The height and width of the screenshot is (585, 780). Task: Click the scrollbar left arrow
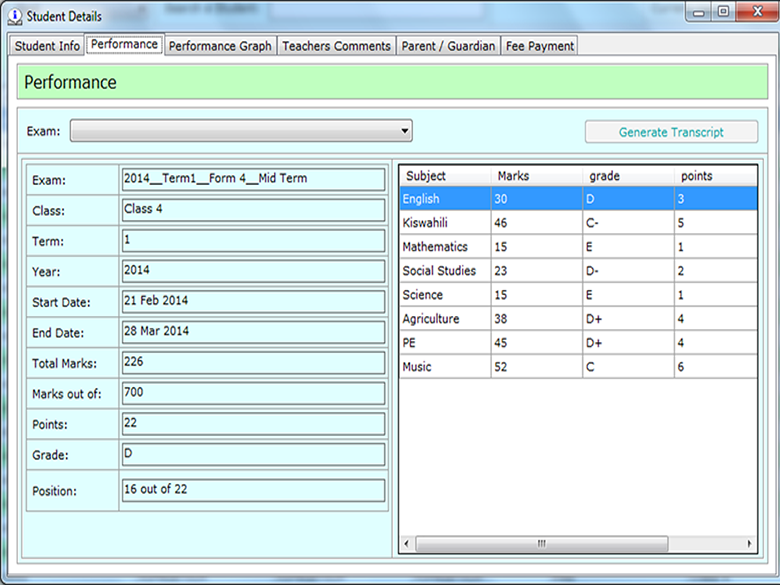[x=407, y=543]
